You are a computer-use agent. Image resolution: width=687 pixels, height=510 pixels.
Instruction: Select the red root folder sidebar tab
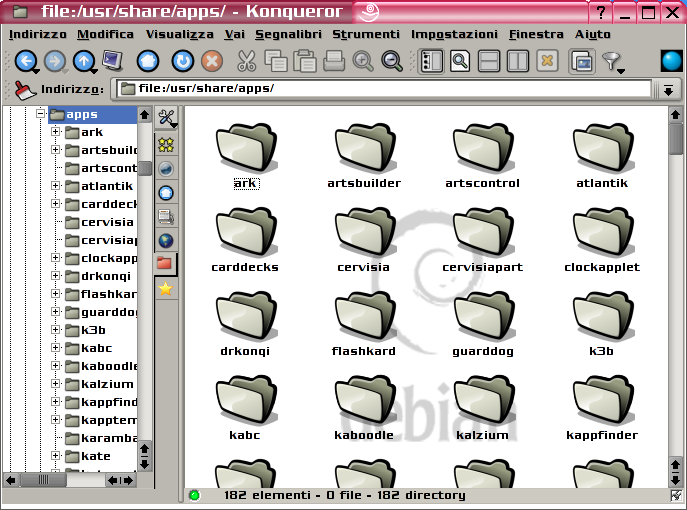pos(165,264)
